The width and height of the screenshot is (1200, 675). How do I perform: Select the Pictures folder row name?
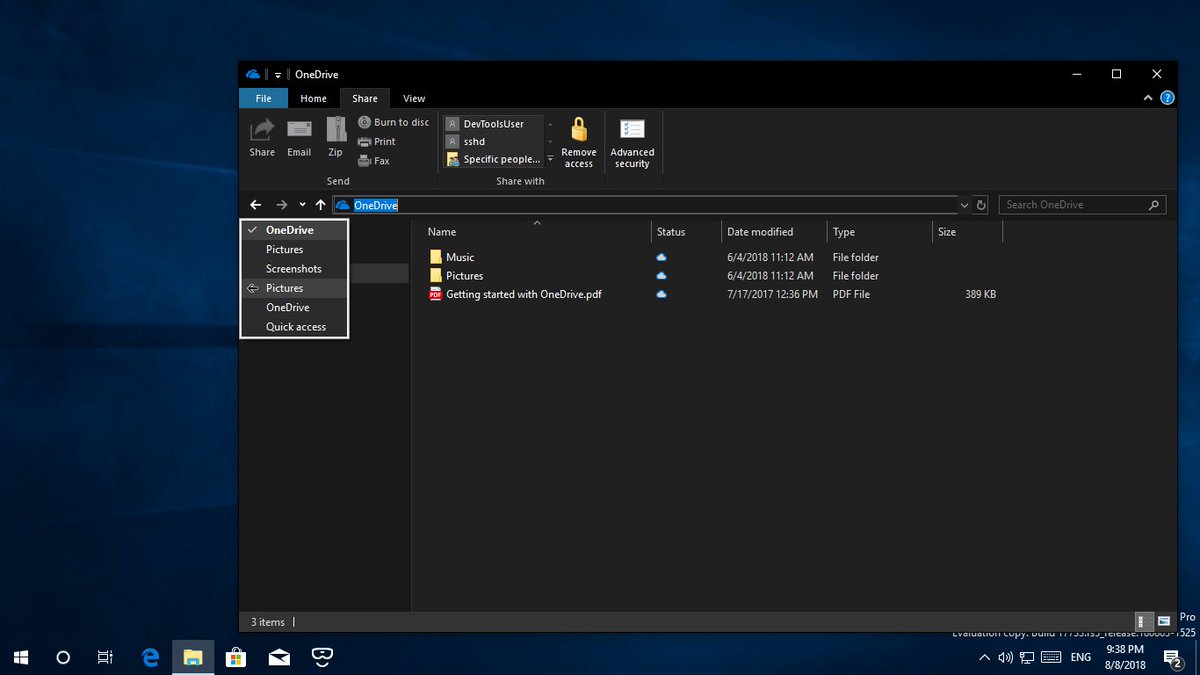click(x=464, y=276)
